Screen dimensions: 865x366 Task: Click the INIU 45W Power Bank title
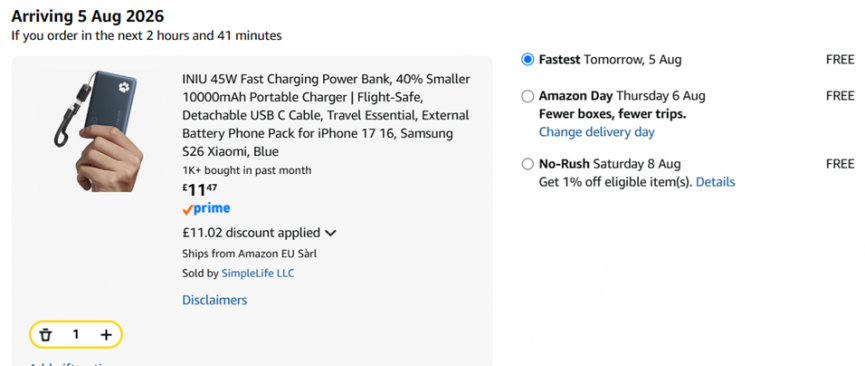tap(326, 115)
